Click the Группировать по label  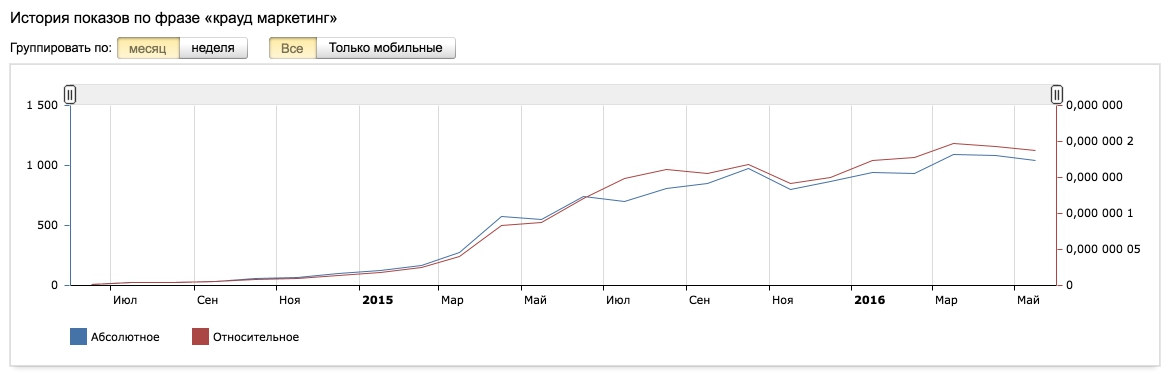[61, 48]
